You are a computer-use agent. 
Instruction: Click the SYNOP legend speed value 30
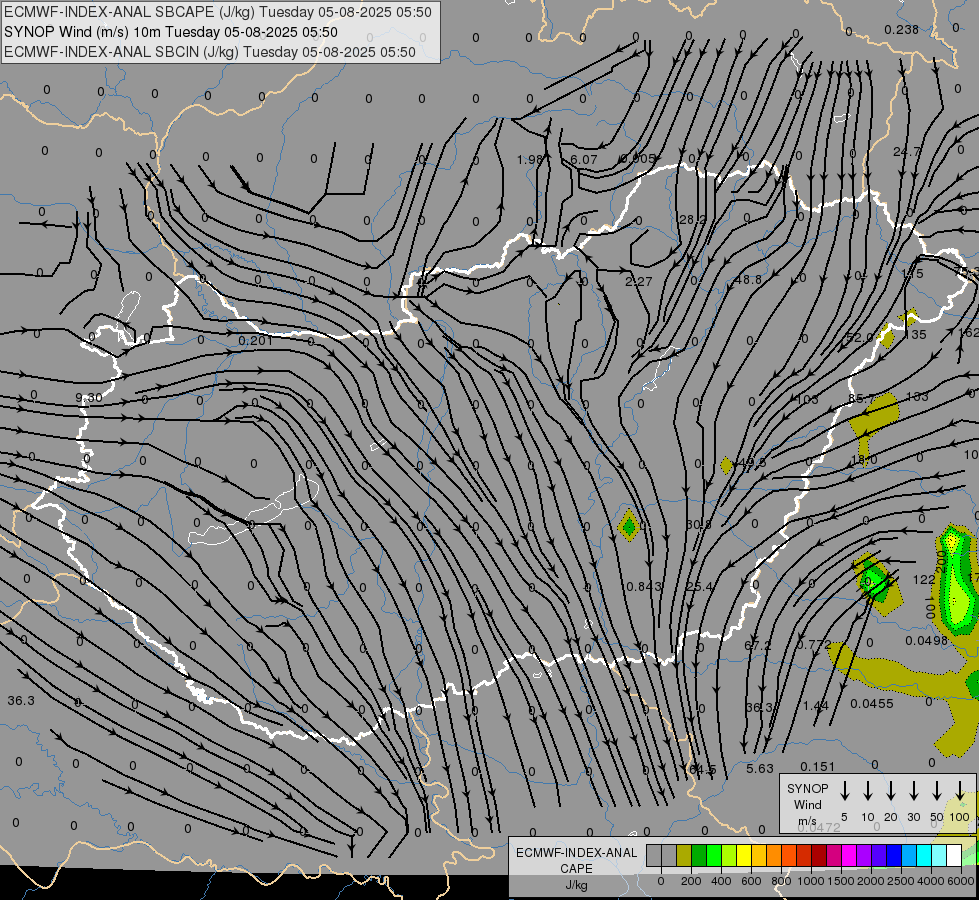tap(913, 817)
